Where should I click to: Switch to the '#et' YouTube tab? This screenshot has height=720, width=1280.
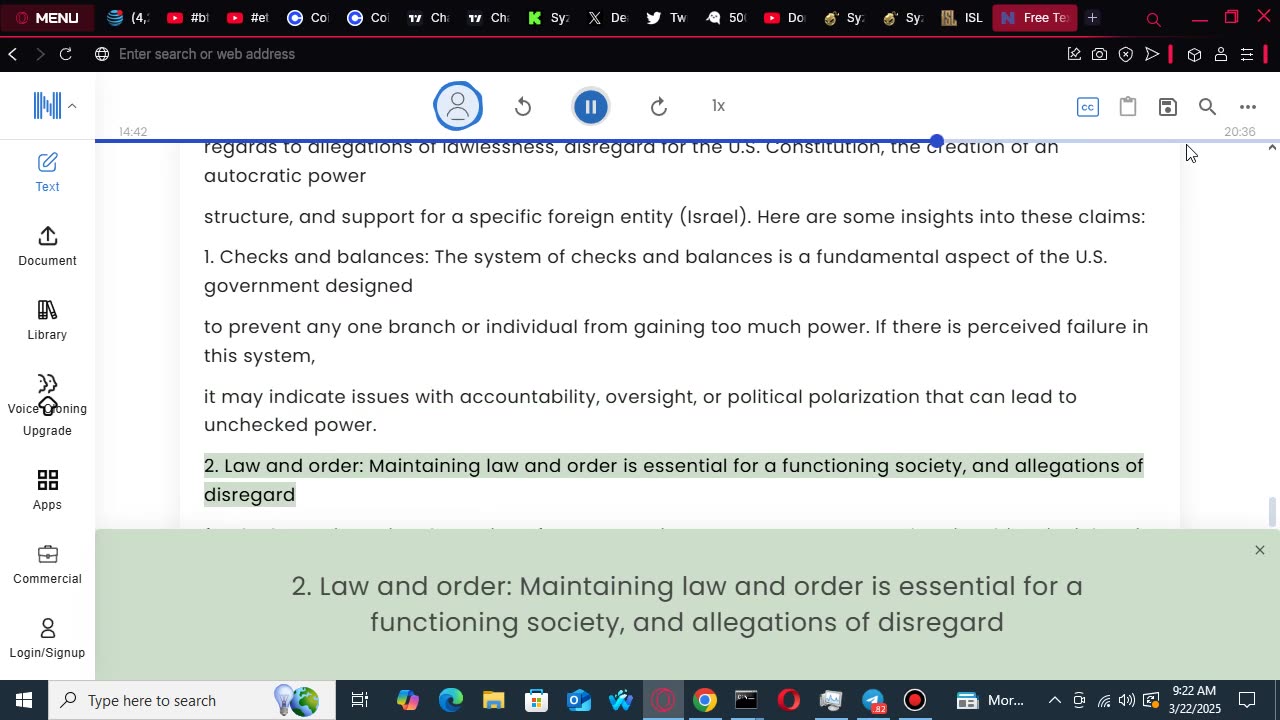tap(248, 18)
